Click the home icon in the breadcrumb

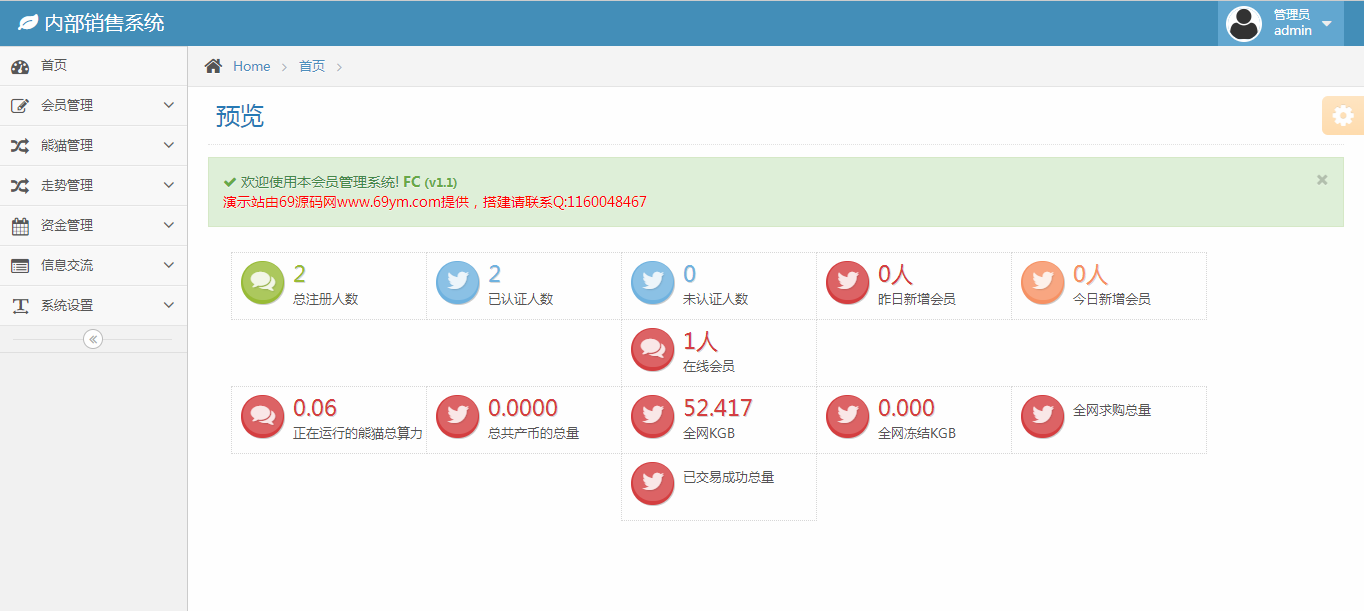click(213, 66)
